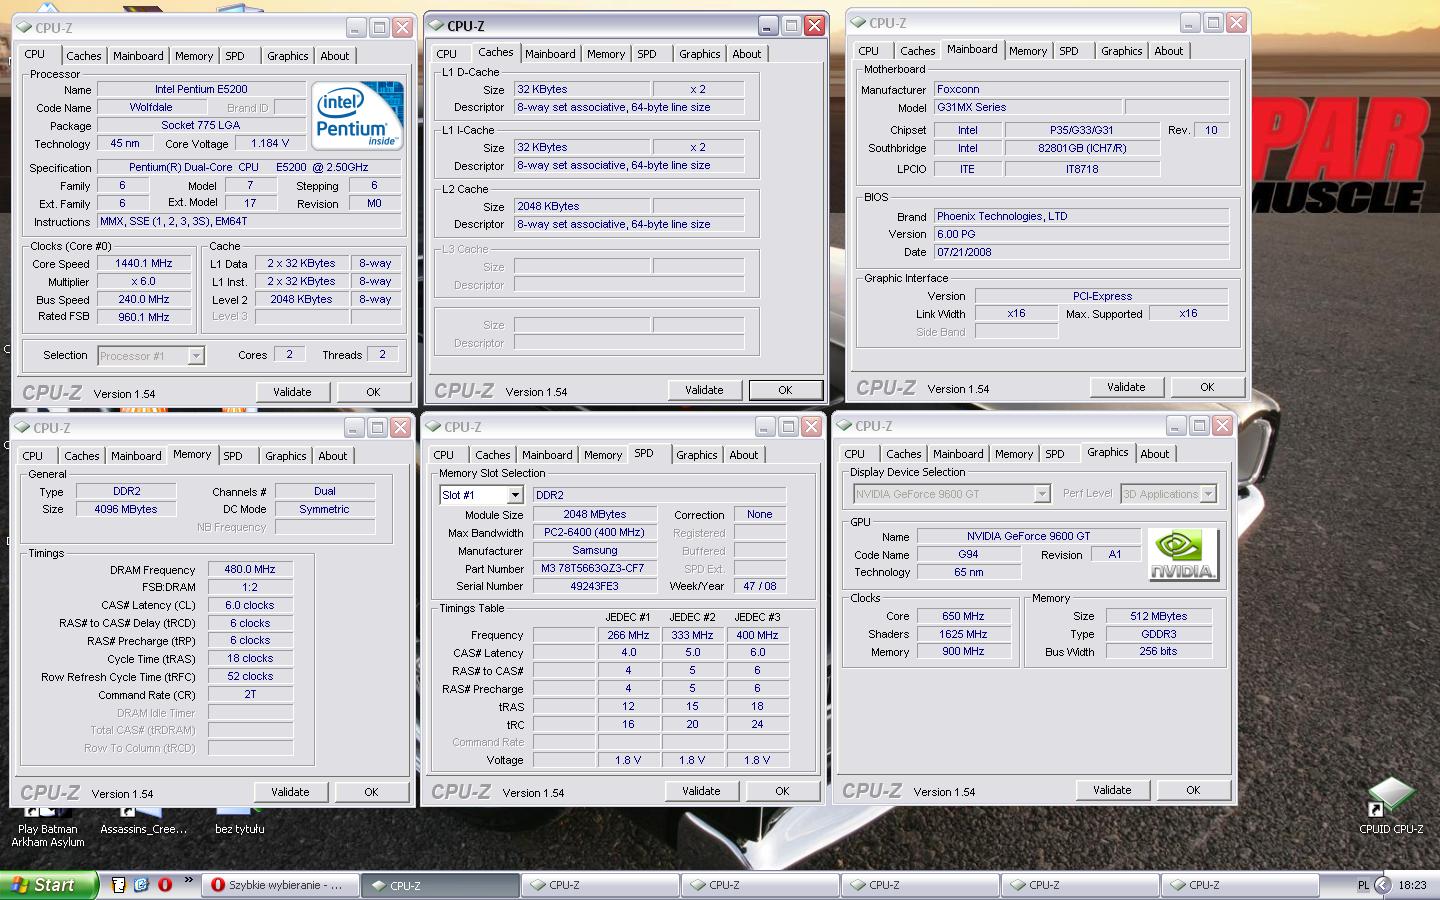Click the processor name 'Intel Pentium E5200'
The height and width of the screenshot is (900, 1440).
coord(201,89)
